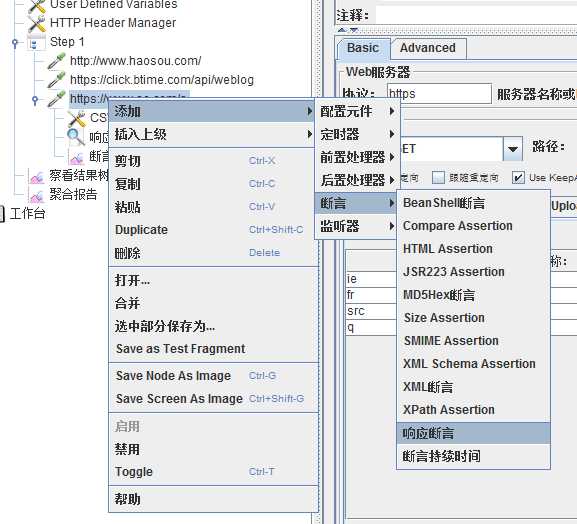Image resolution: width=577 pixels, height=524 pixels.
Task: Click 禁用 in the context menu
Action: [x=213, y=449]
